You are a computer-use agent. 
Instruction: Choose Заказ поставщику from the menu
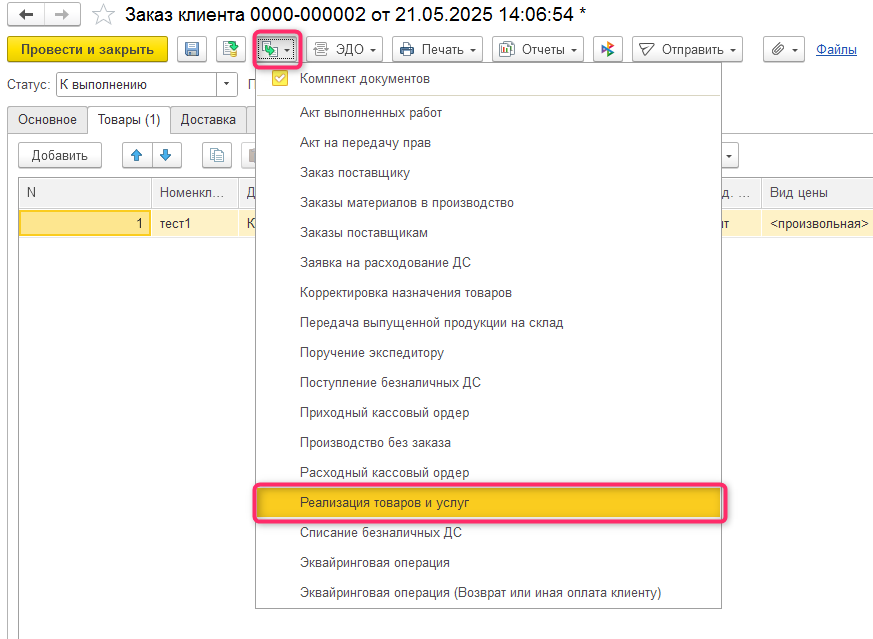(355, 173)
